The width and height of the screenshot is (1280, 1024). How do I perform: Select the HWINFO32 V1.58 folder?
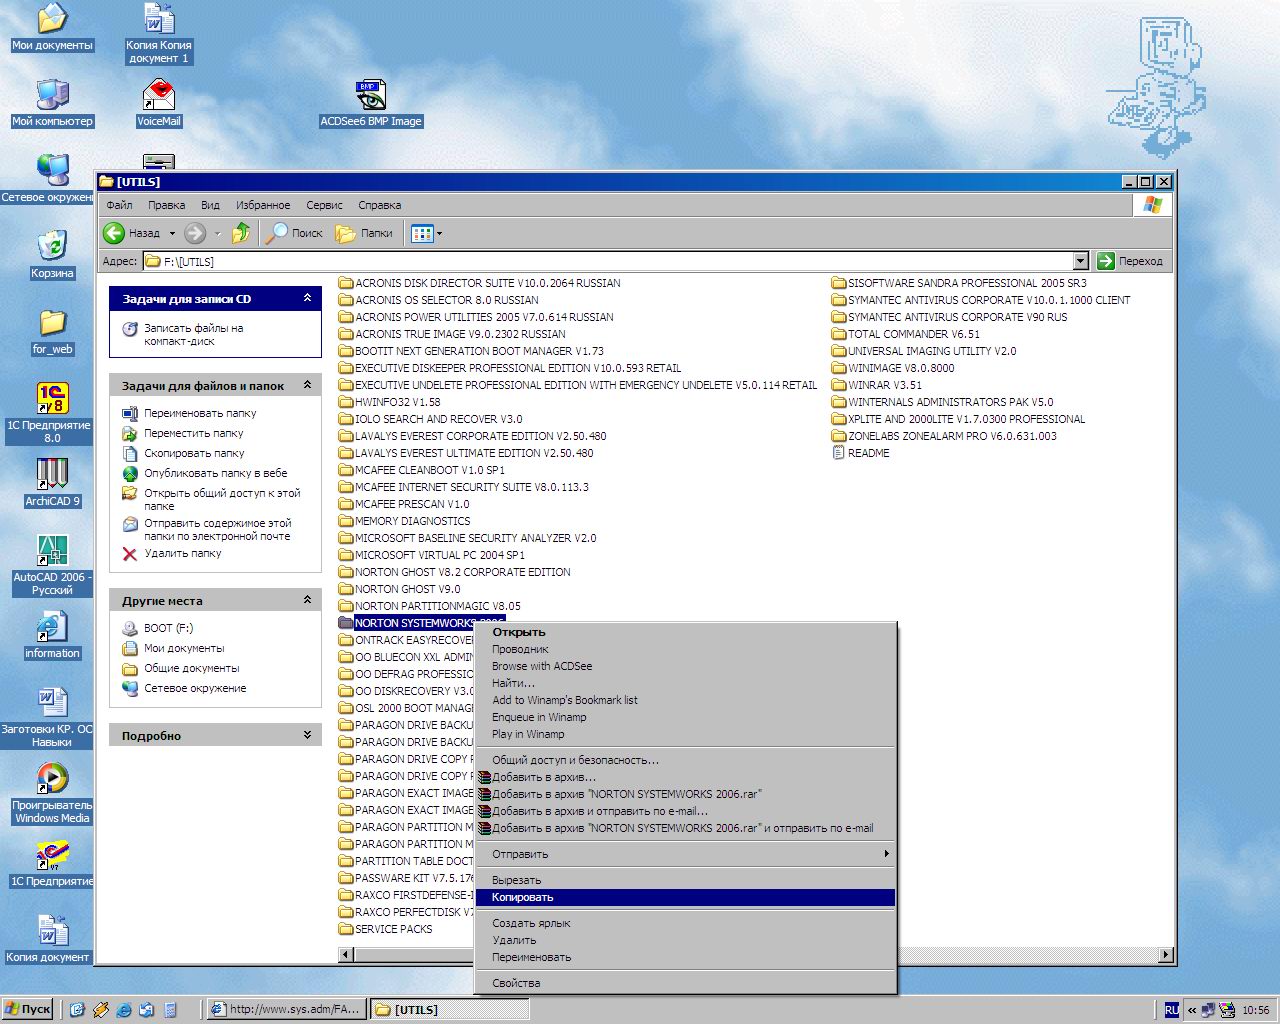click(390, 402)
